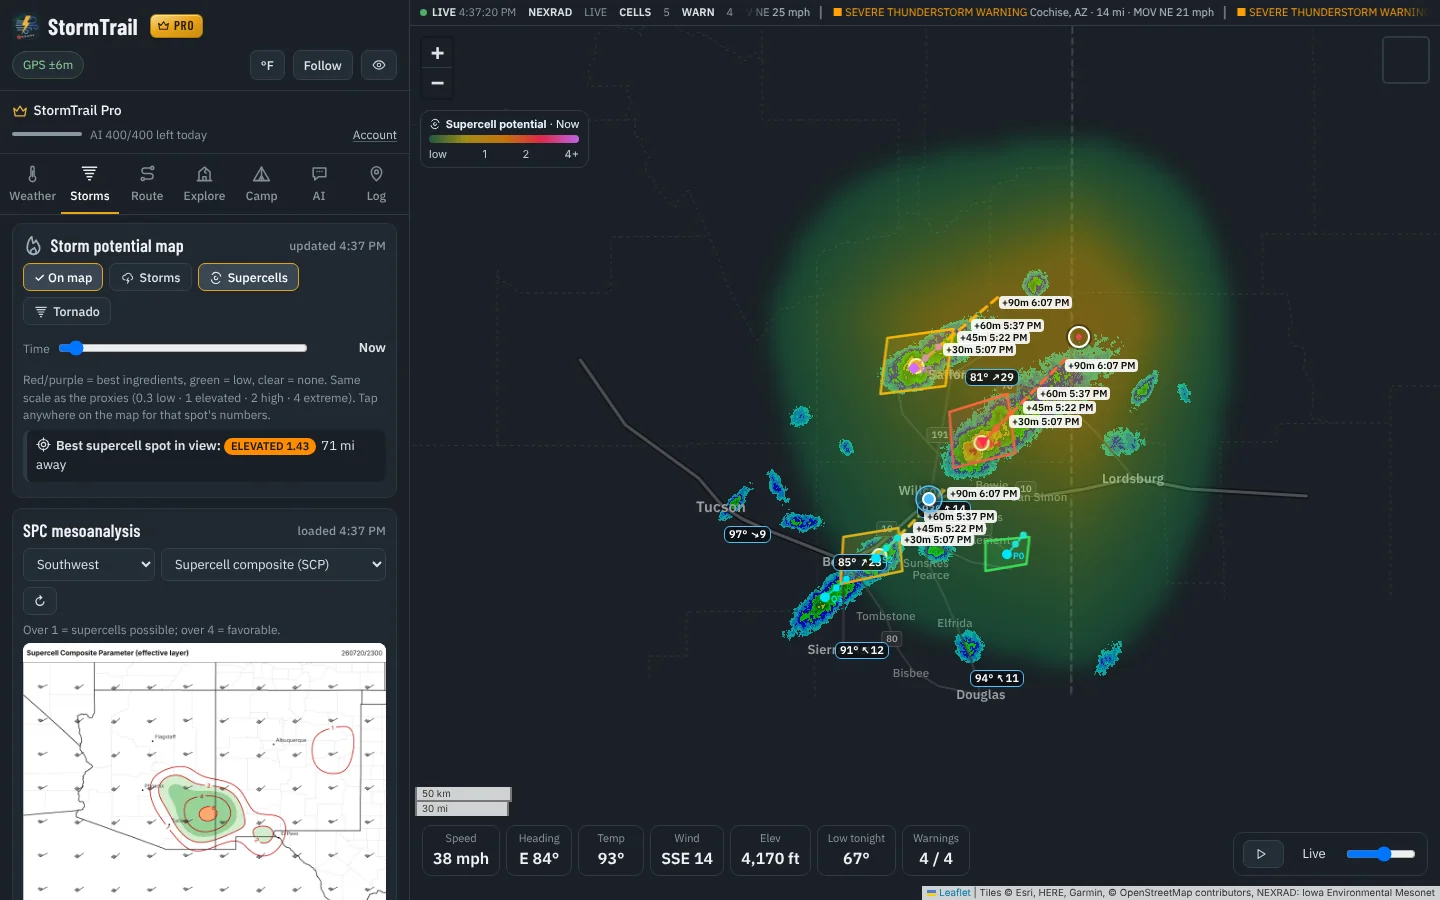The image size is (1440, 900).
Task: Switch to the Storms tab
Action: (90, 184)
